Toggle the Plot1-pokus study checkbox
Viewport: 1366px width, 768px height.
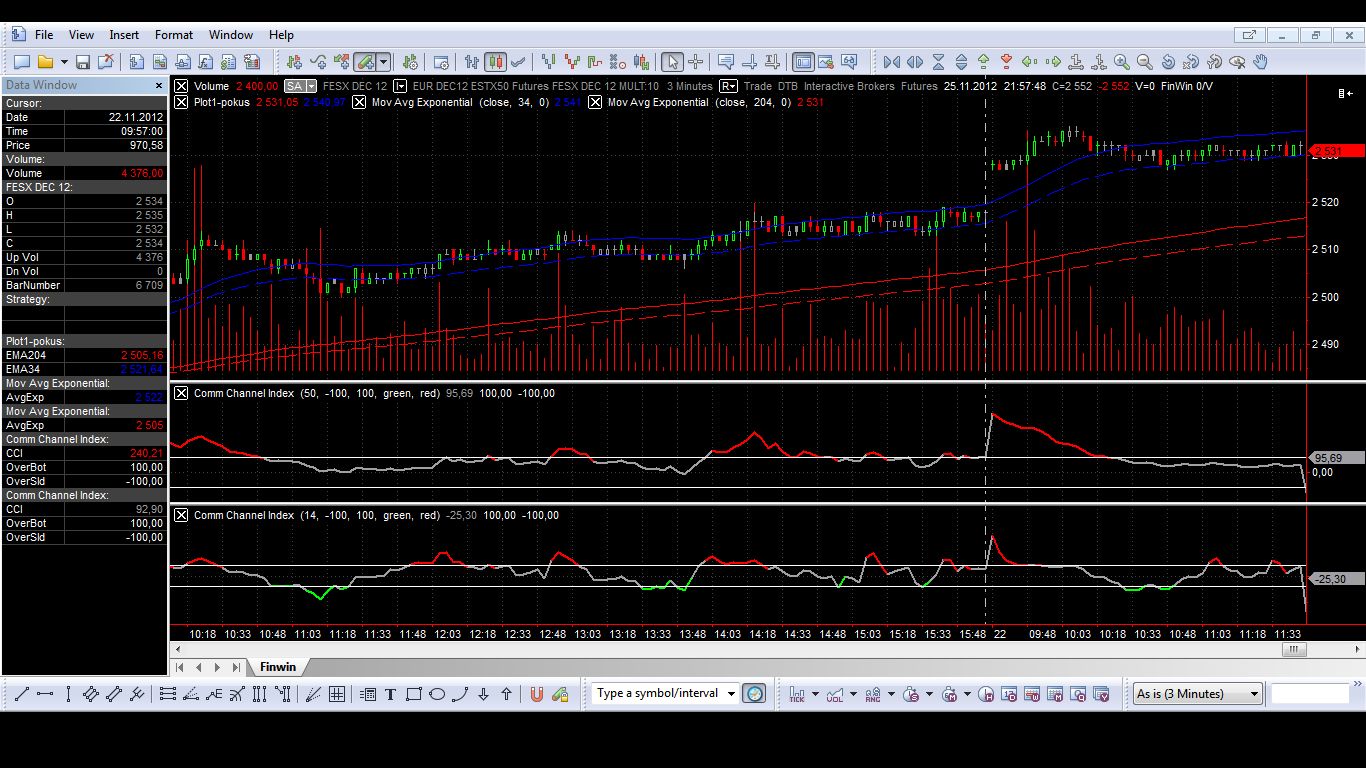point(181,102)
